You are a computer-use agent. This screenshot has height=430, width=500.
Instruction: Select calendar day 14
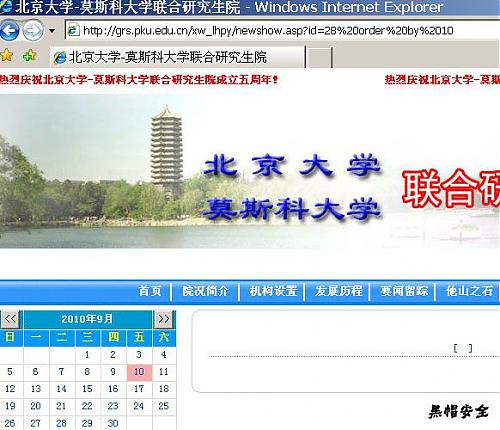click(61, 389)
